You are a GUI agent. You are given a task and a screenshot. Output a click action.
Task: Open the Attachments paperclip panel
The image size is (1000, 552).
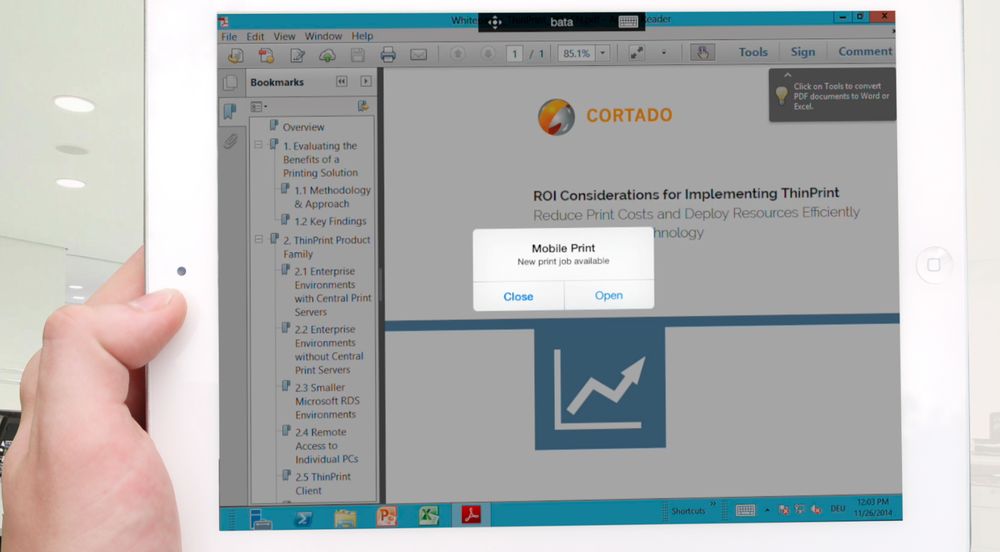point(230,140)
